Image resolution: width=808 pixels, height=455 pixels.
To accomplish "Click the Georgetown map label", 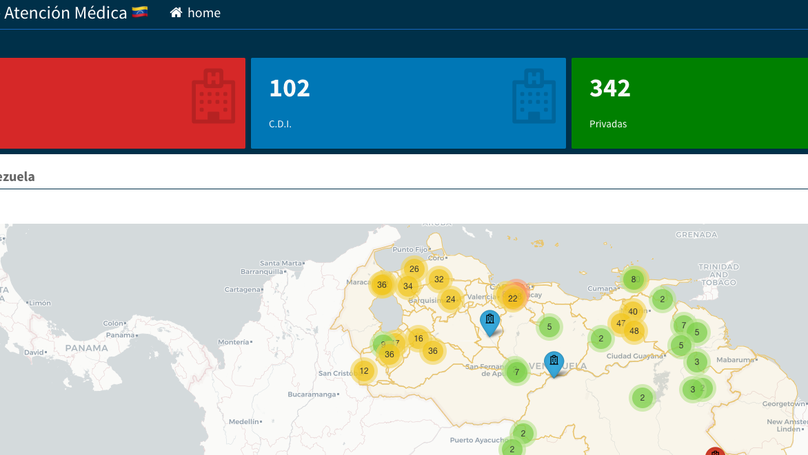I will 783,403.
